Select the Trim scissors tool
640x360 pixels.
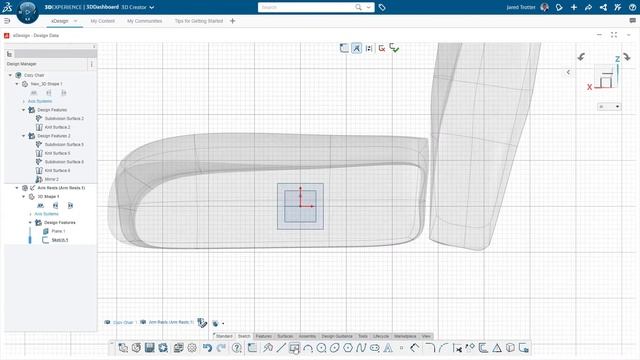457,348
